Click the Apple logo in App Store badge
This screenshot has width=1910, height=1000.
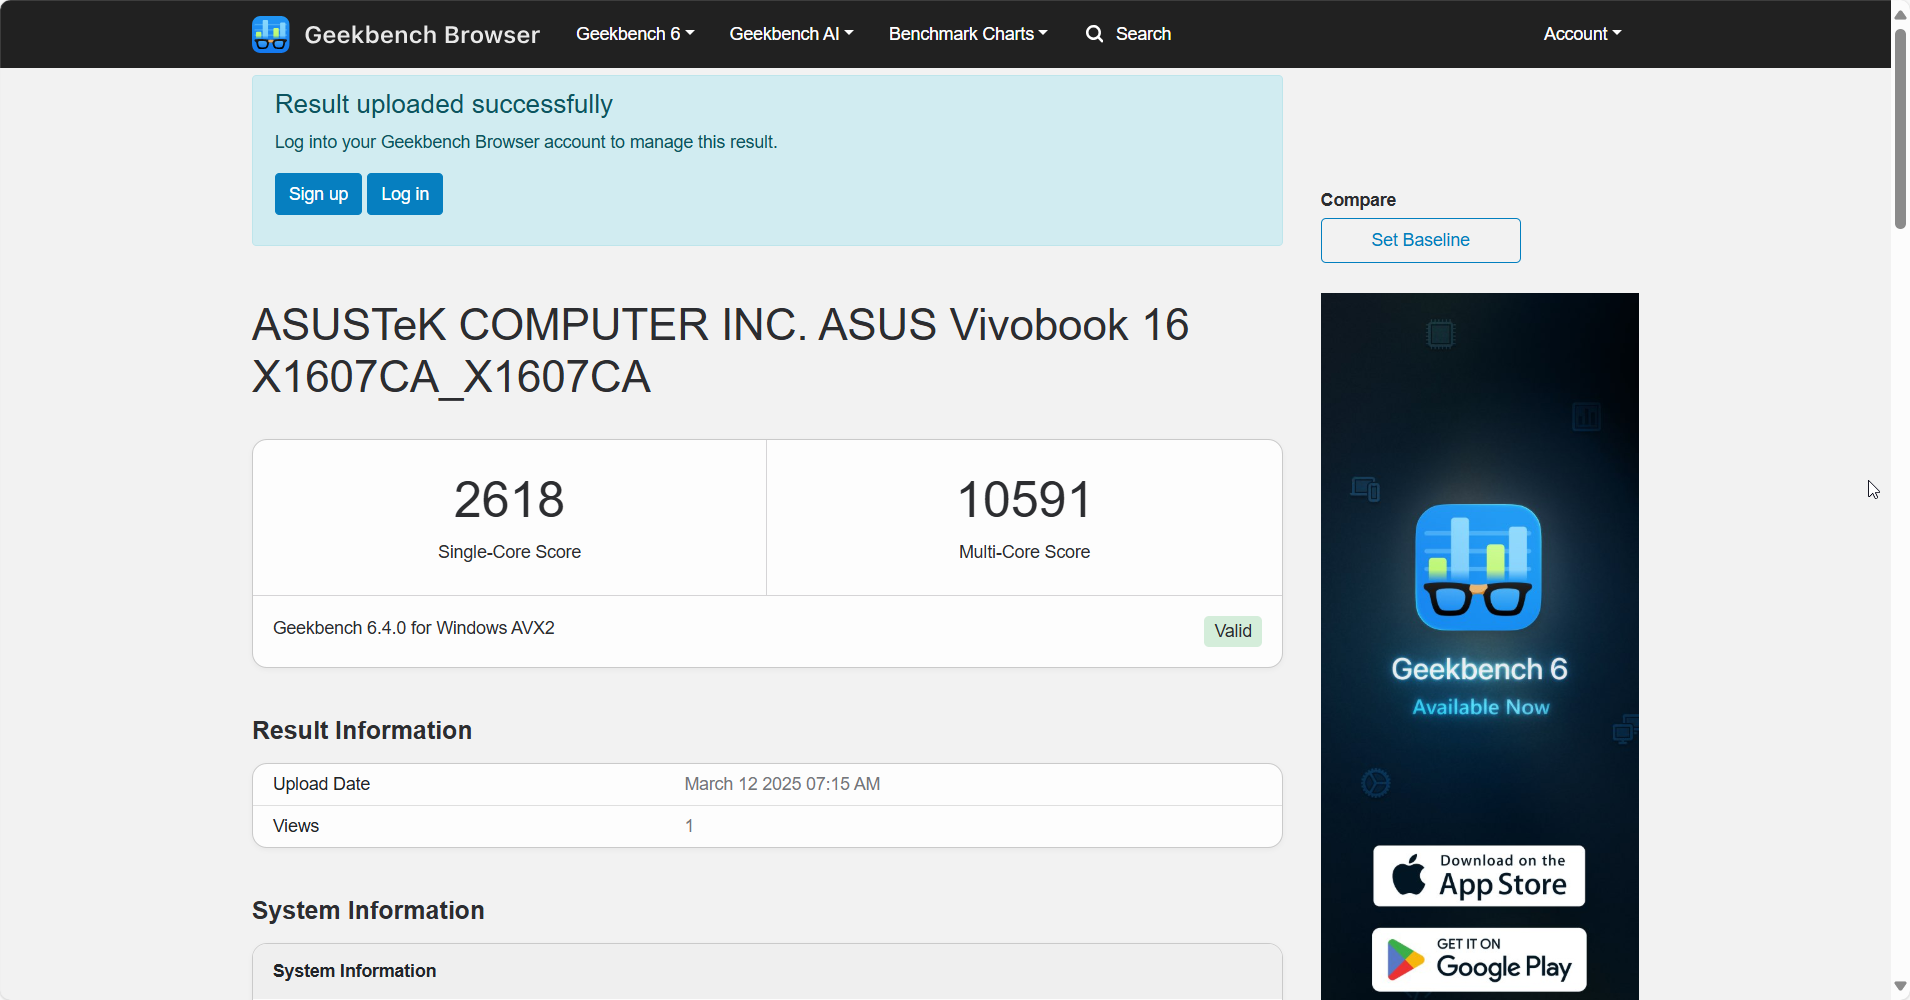pos(1409,875)
